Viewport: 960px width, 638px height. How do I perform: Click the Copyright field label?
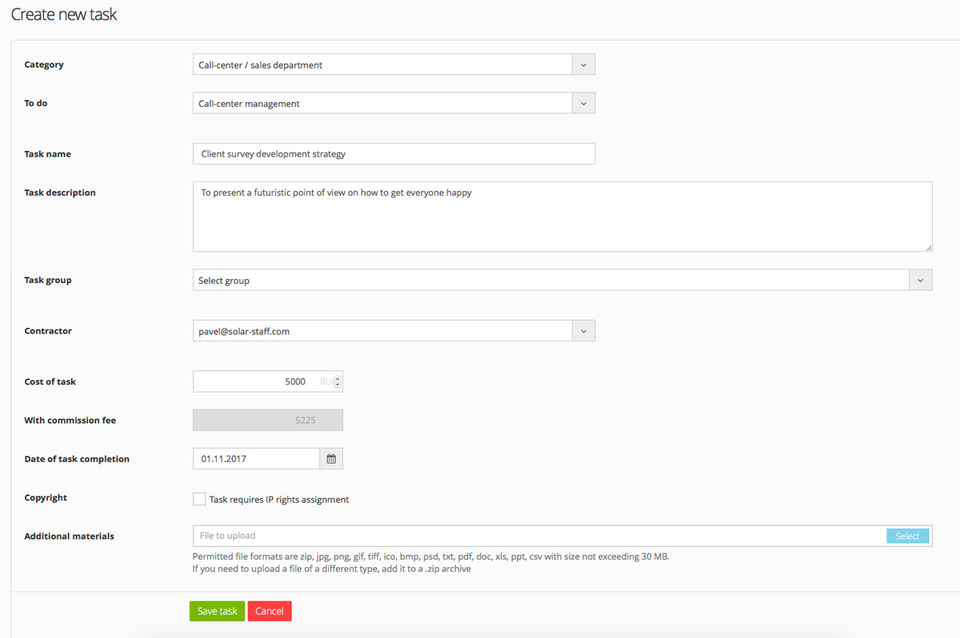pos(46,498)
